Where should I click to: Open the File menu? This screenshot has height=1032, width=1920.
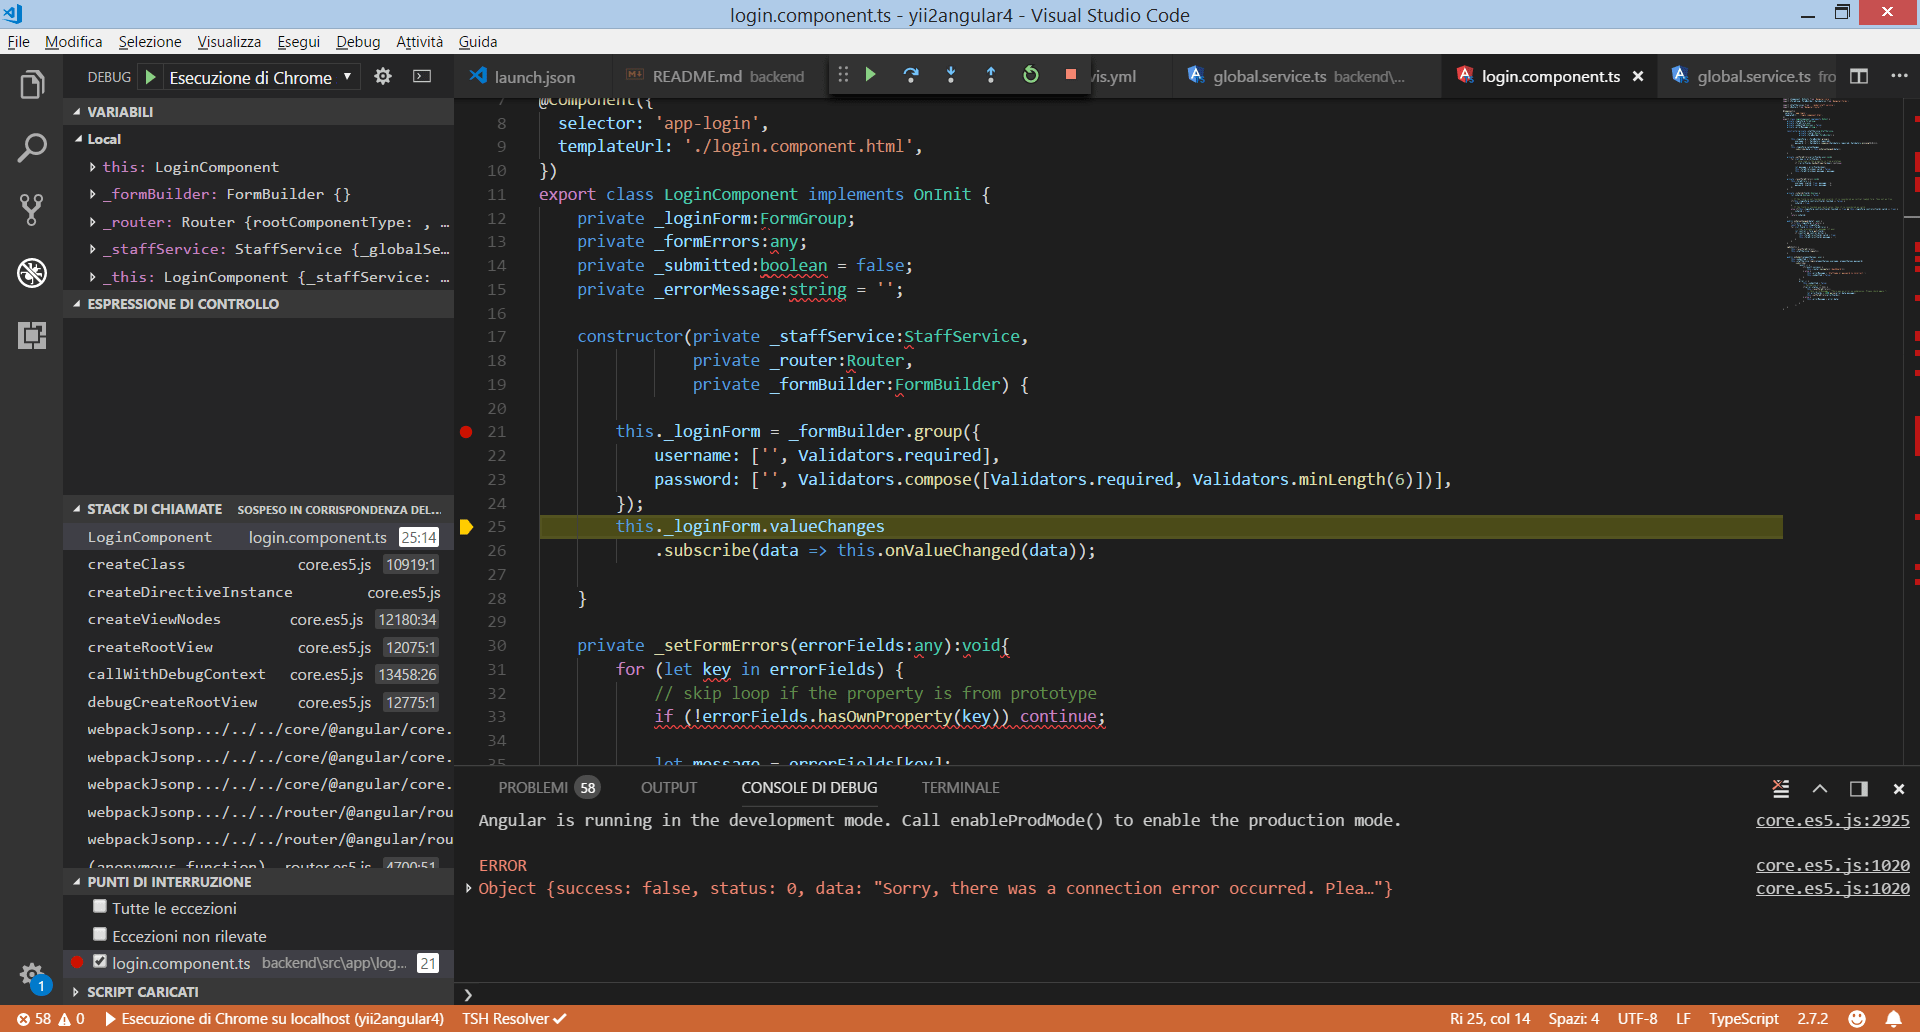[18, 41]
